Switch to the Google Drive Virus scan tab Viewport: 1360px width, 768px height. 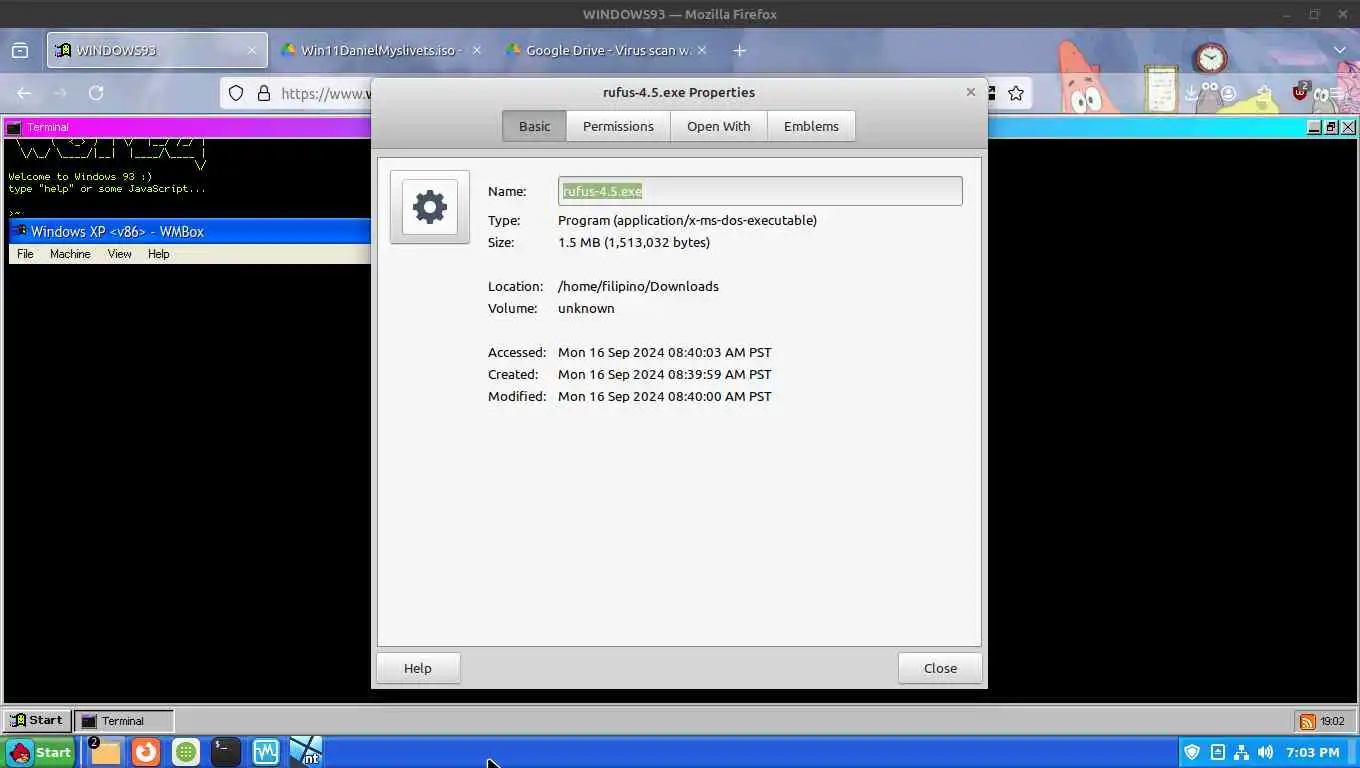[x=607, y=50]
